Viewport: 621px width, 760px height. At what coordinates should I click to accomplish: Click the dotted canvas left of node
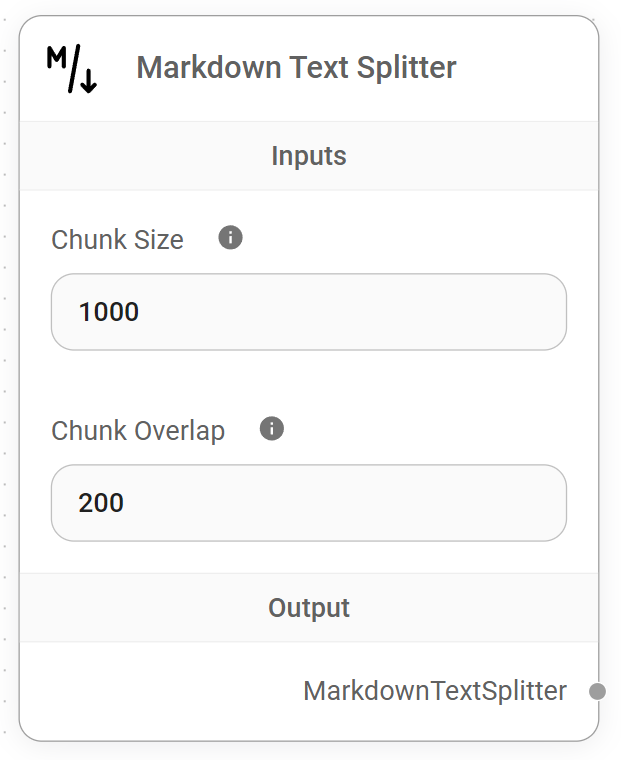pyautogui.click(x=6, y=400)
